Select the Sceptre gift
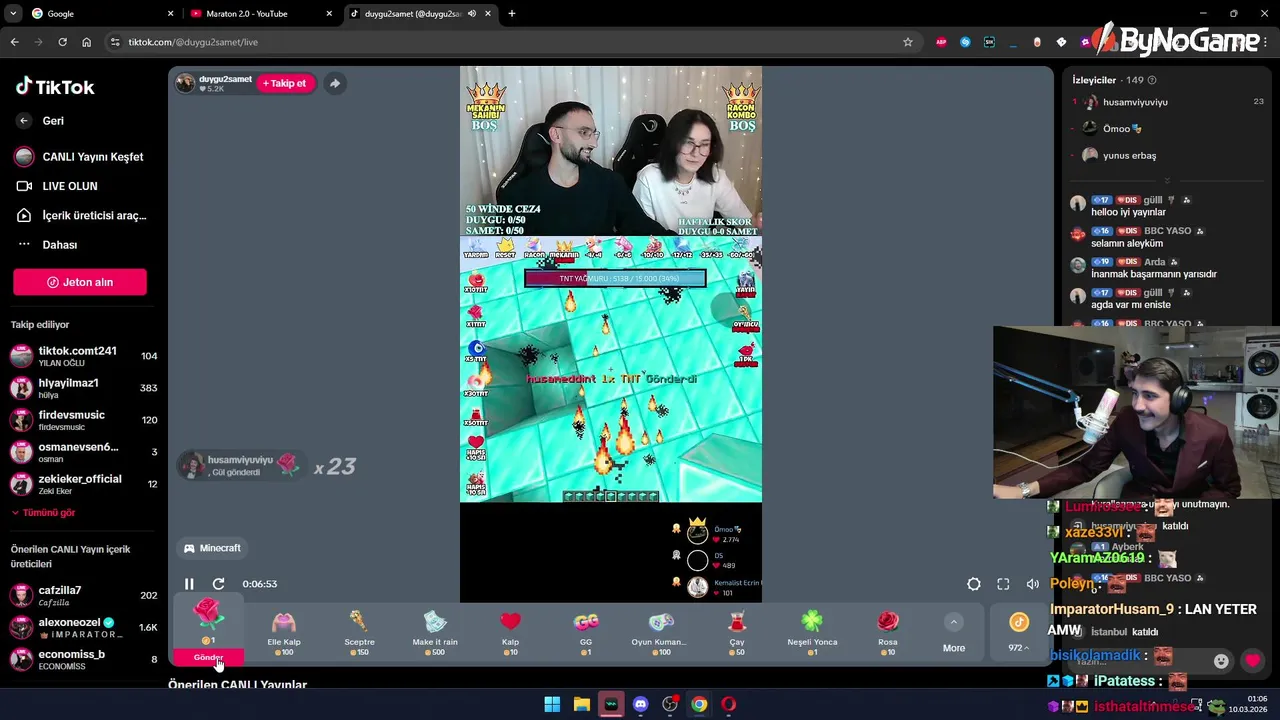The image size is (1280, 720). (x=359, y=632)
